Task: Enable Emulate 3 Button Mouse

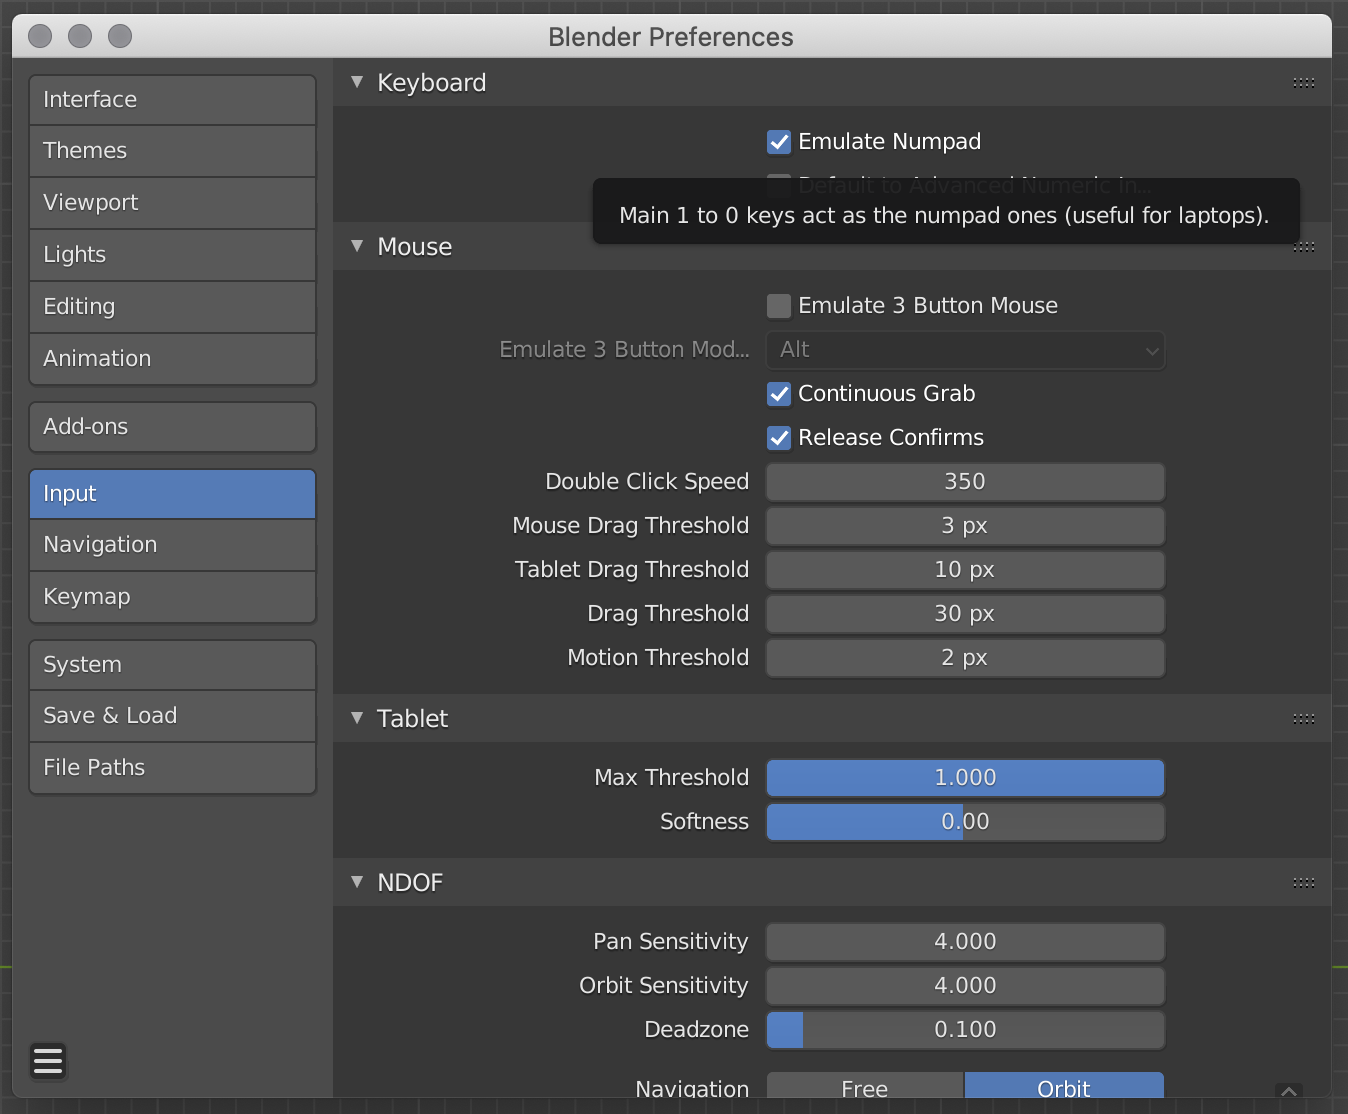Action: [x=779, y=306]
